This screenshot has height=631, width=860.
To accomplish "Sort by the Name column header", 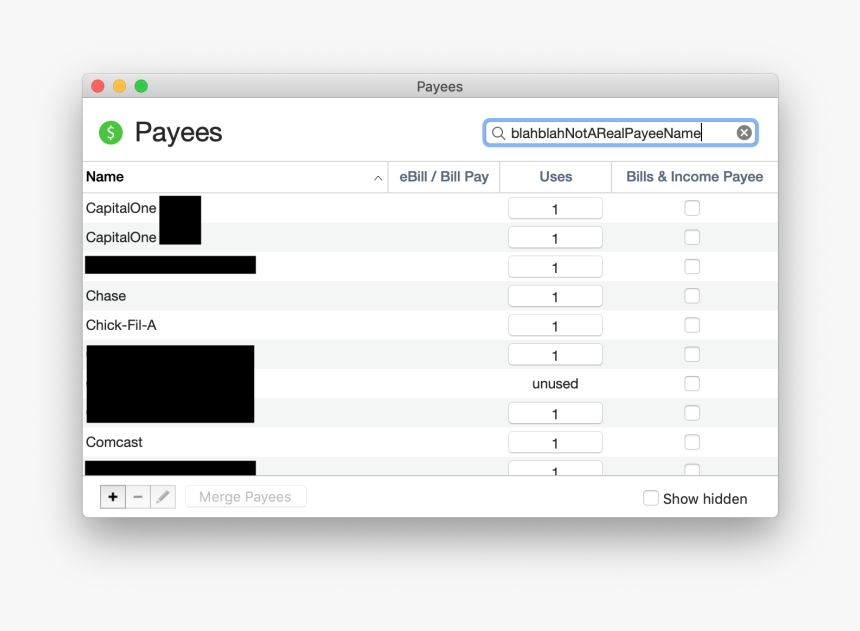I will (x=235, y=177).
